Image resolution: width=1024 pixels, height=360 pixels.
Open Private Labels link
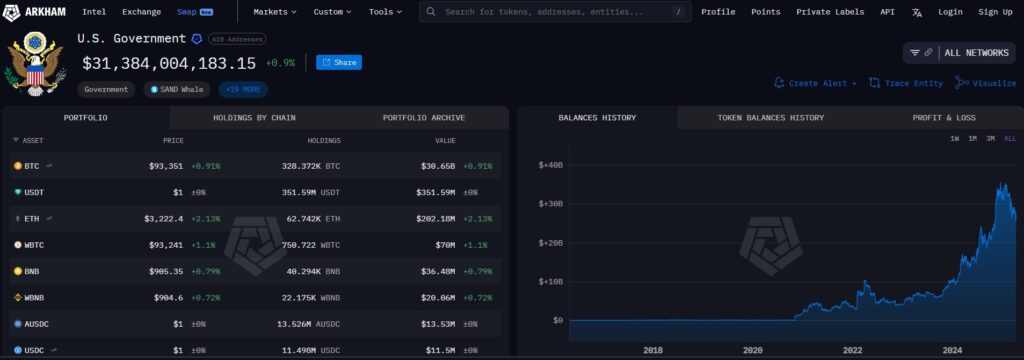click(x=830, y=12)
